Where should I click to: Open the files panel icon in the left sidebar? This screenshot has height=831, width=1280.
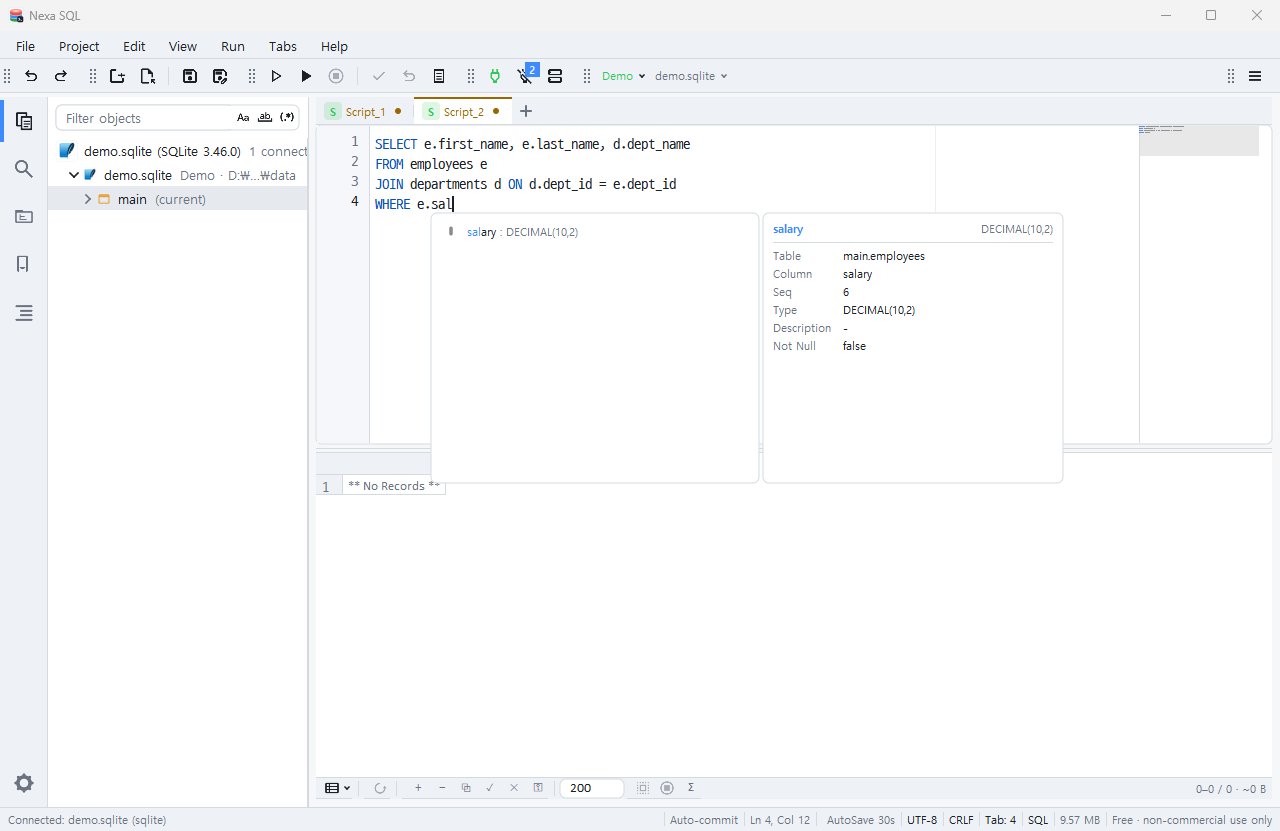24,216
